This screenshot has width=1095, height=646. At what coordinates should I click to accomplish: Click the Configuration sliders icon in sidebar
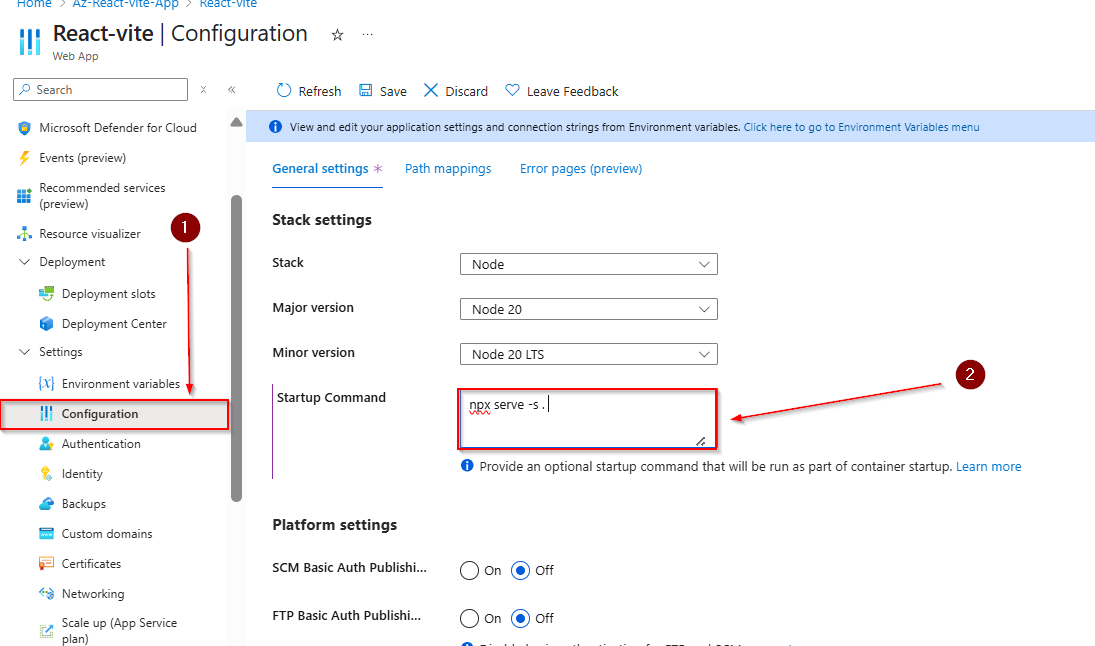click(47, 413)
